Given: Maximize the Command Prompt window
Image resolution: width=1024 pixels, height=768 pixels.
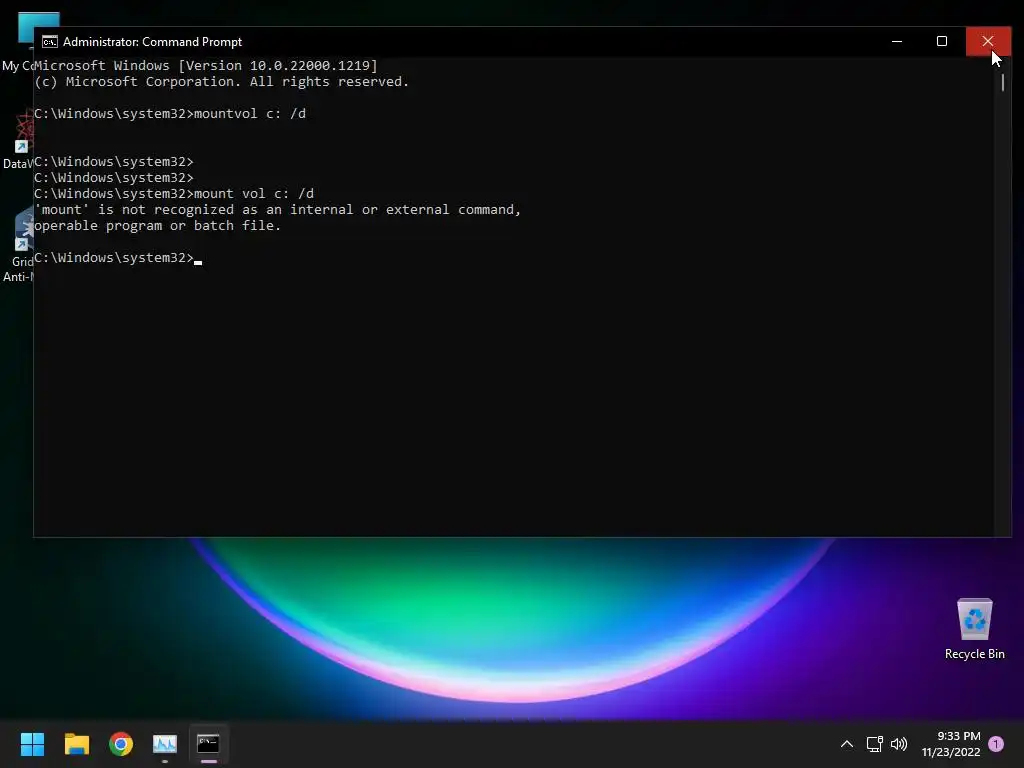Looking at the screenshot, I should [x=942, y=41].
